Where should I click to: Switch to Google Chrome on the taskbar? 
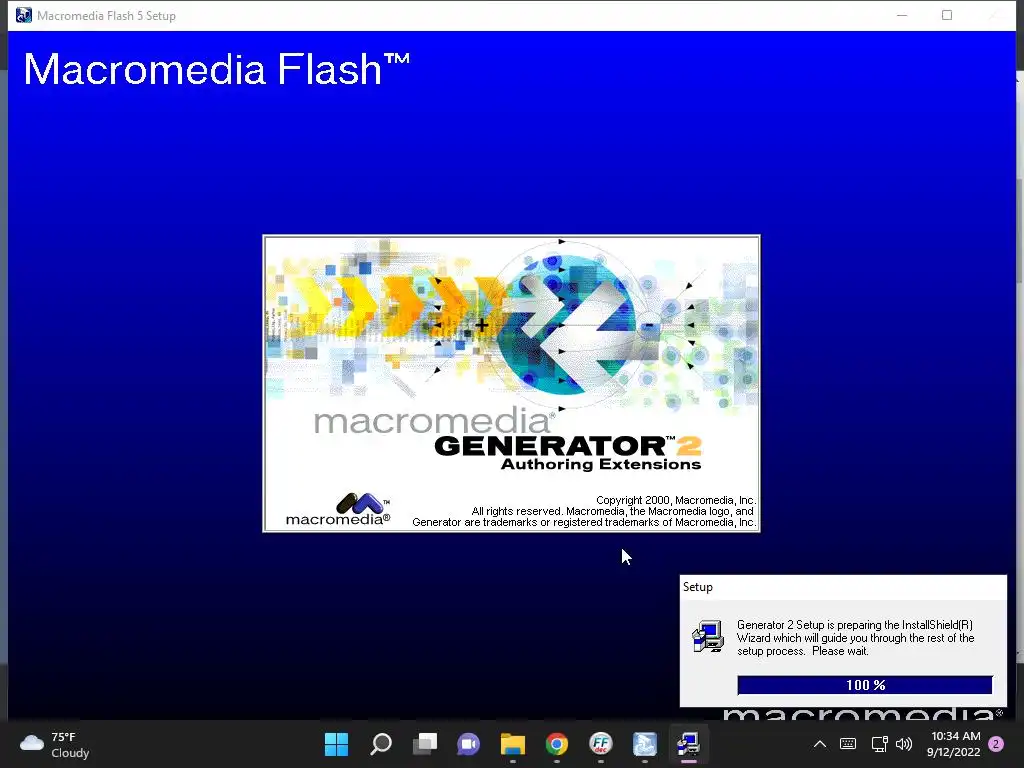pos(557,744)
